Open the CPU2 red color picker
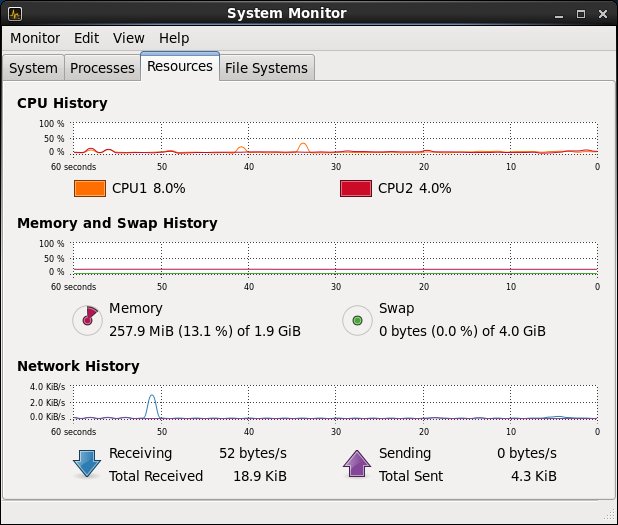The width and height of the screenshot is (618, 525). [x=356, y=188]
